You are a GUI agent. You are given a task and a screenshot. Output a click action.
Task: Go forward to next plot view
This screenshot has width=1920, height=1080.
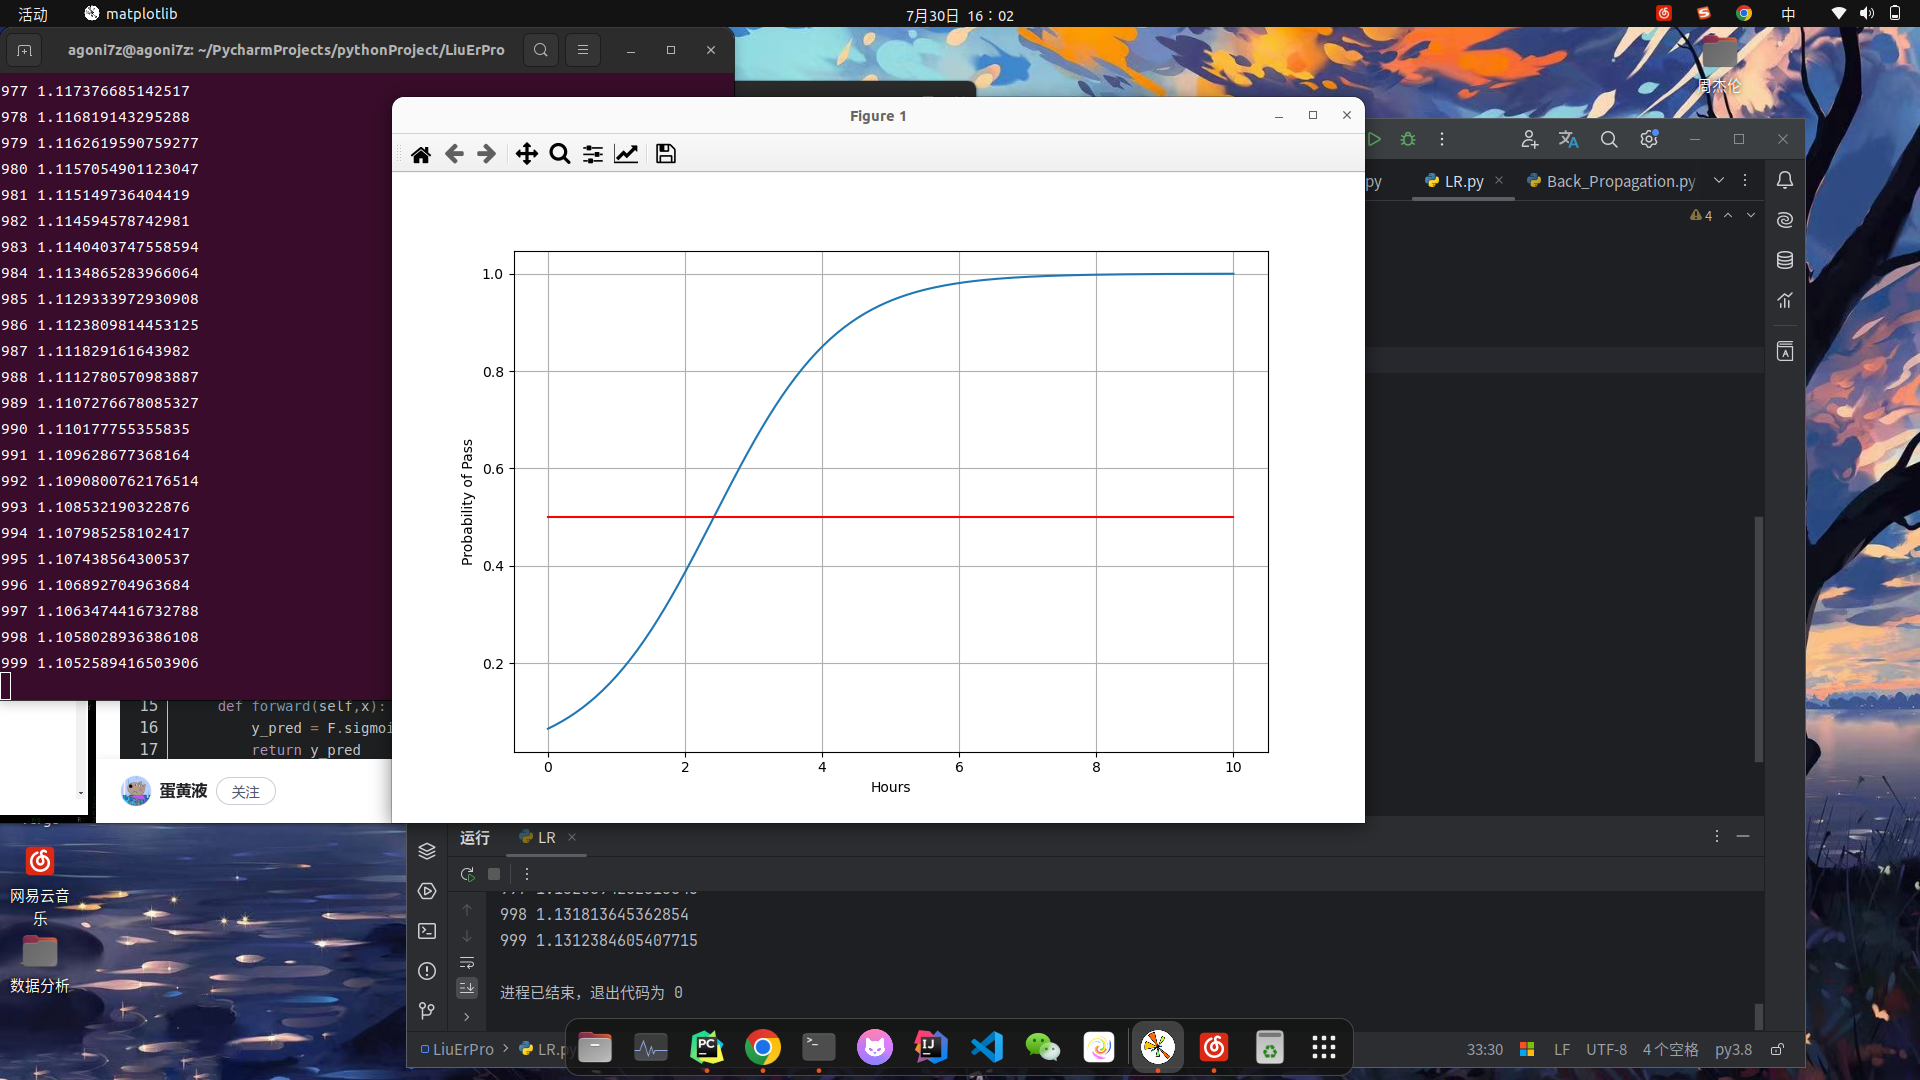(x=487, y=154)
